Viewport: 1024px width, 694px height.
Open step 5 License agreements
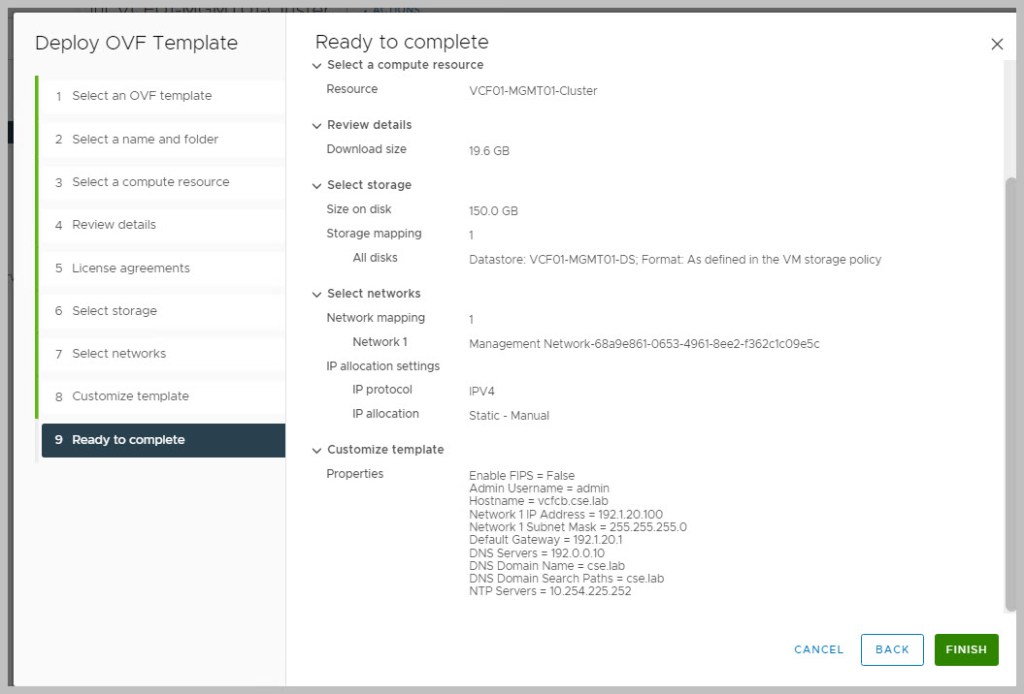click(x=130, y=268)
